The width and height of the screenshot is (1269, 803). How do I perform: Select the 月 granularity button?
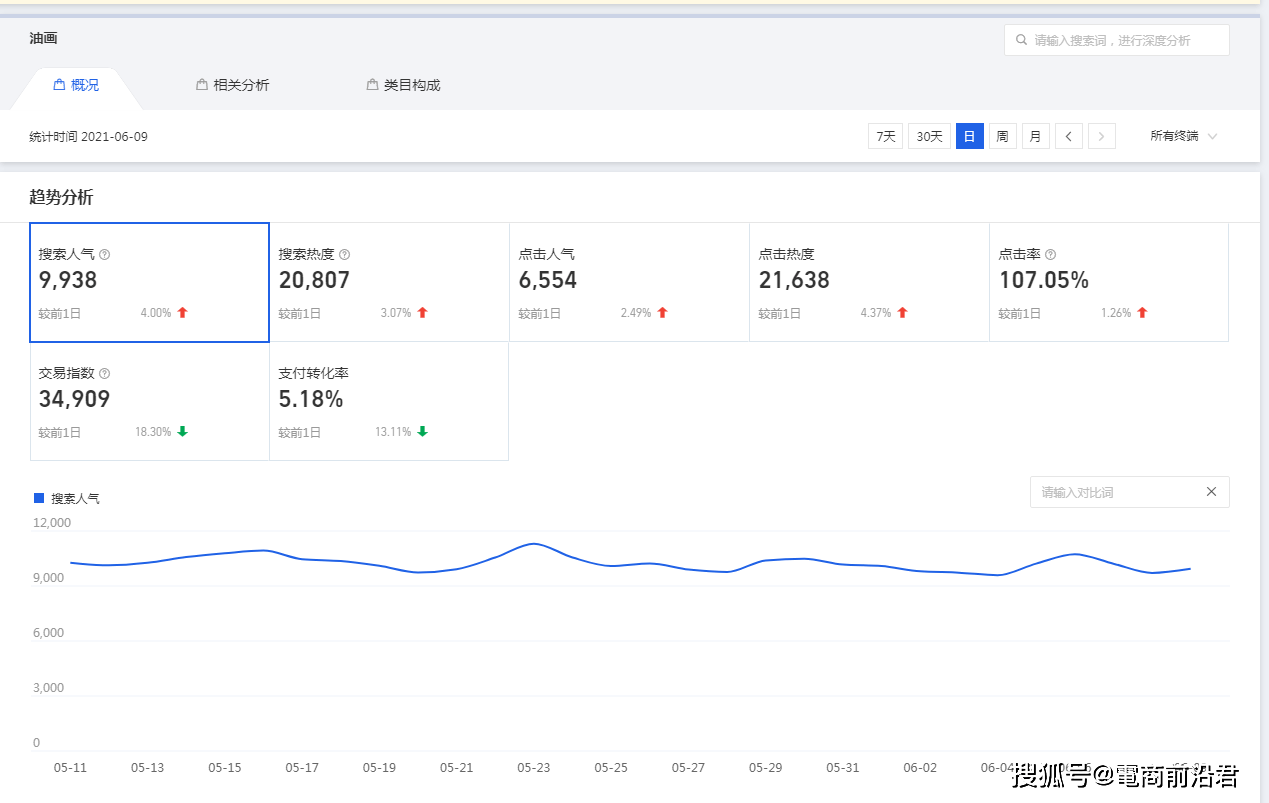1035,136
